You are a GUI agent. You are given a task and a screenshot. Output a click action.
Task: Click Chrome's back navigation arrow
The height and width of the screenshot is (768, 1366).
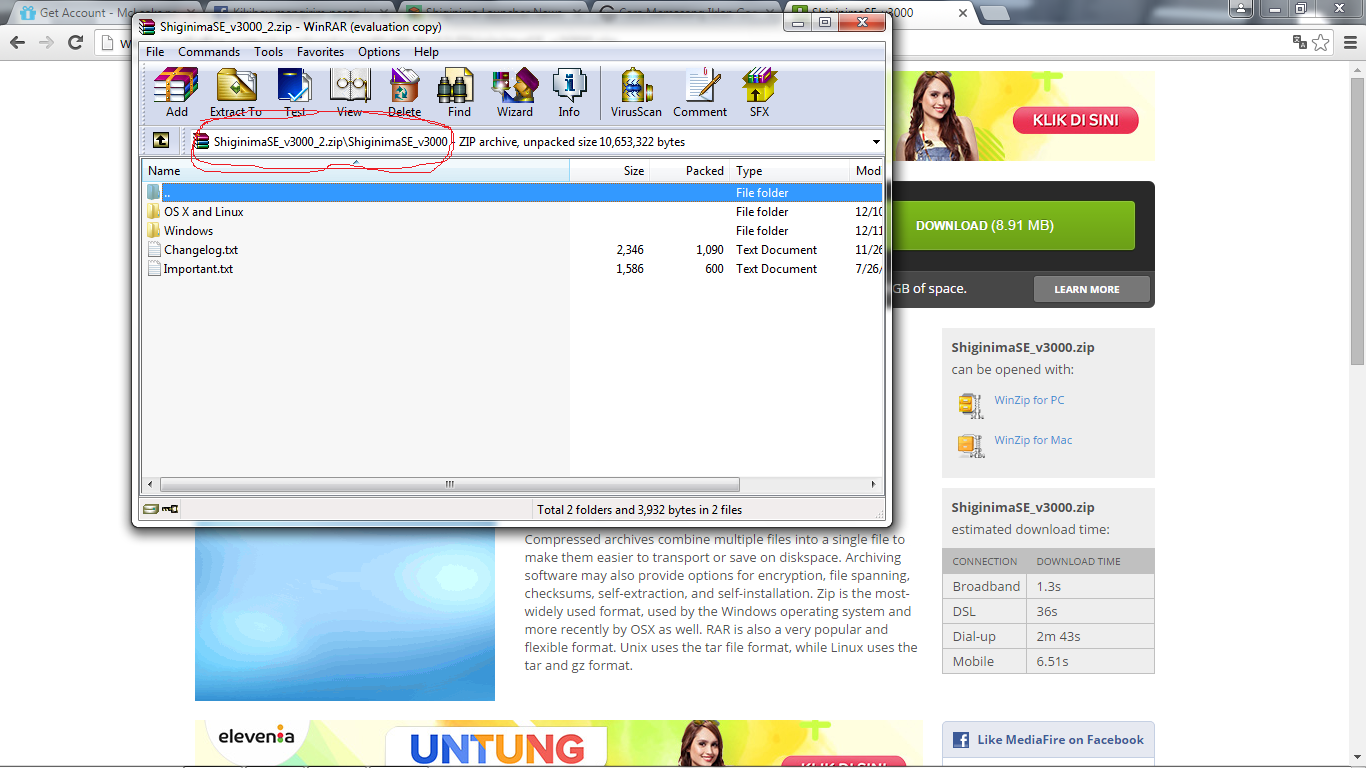[17, 42]
